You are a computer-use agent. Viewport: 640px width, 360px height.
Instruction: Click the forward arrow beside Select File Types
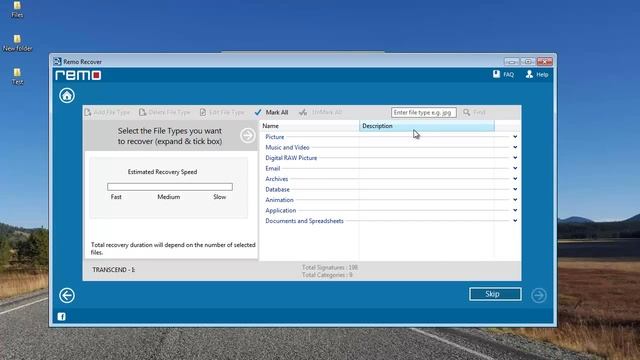click(247, 135)
